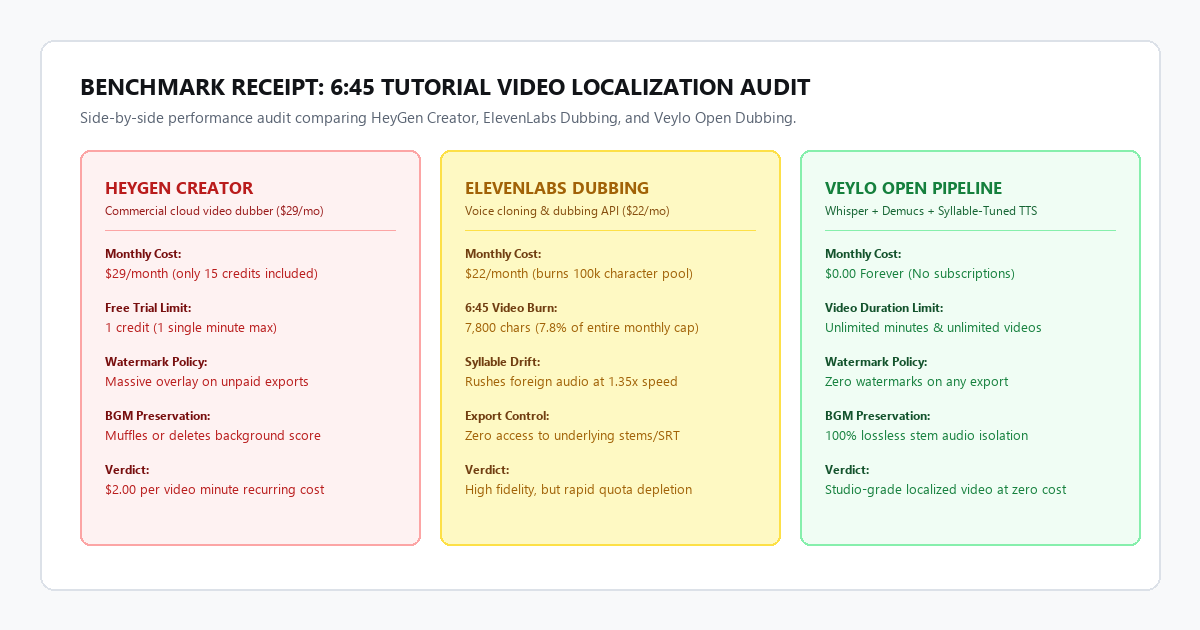This screenshot has height=630, width=1200.
Task: Click the "Syllable Drift:" label
Action: [503, 362]
